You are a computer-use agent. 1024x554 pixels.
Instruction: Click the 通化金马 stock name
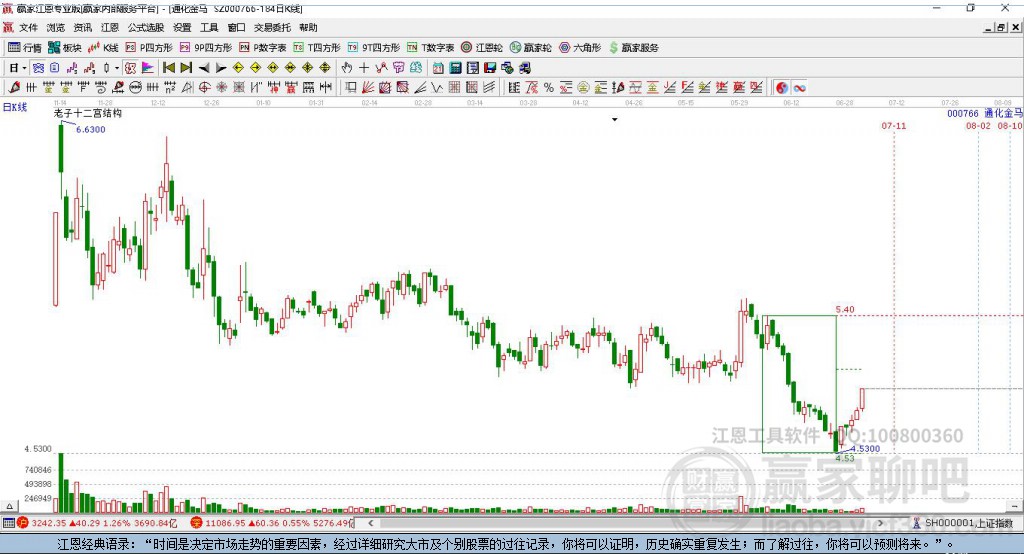(1003, 114)
